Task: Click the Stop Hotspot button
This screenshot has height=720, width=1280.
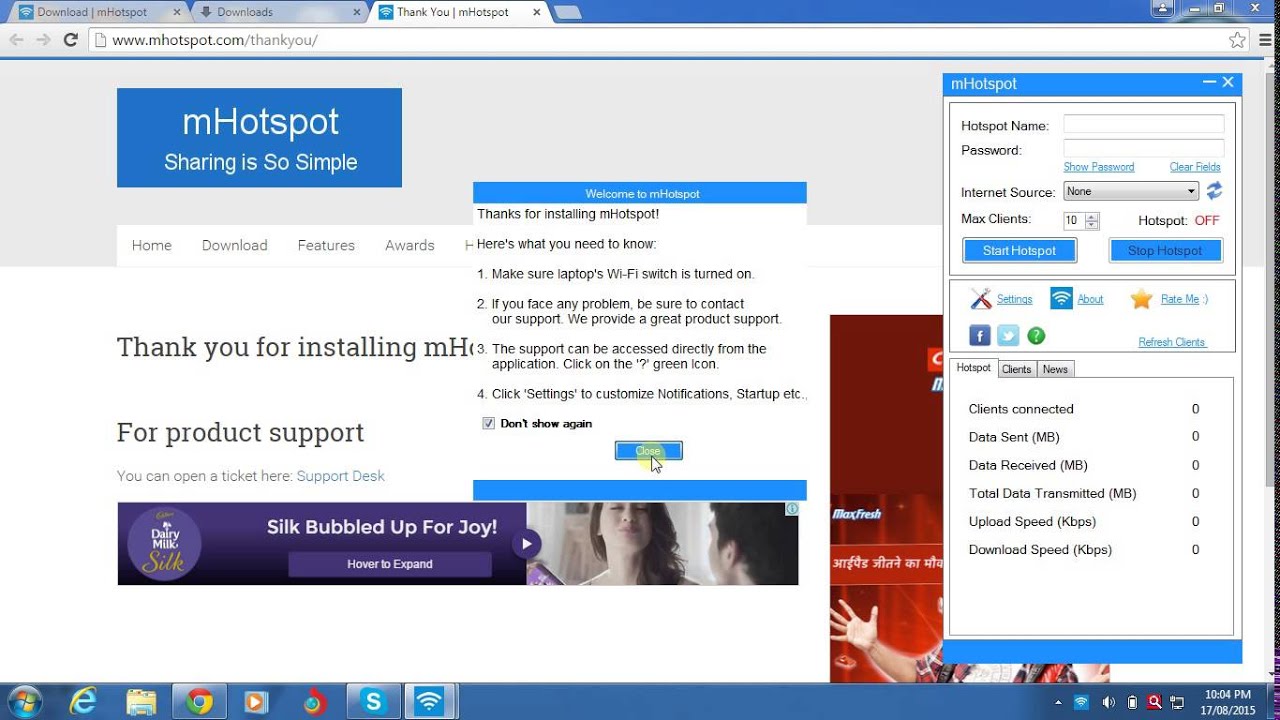Action: click(1165, 250)
